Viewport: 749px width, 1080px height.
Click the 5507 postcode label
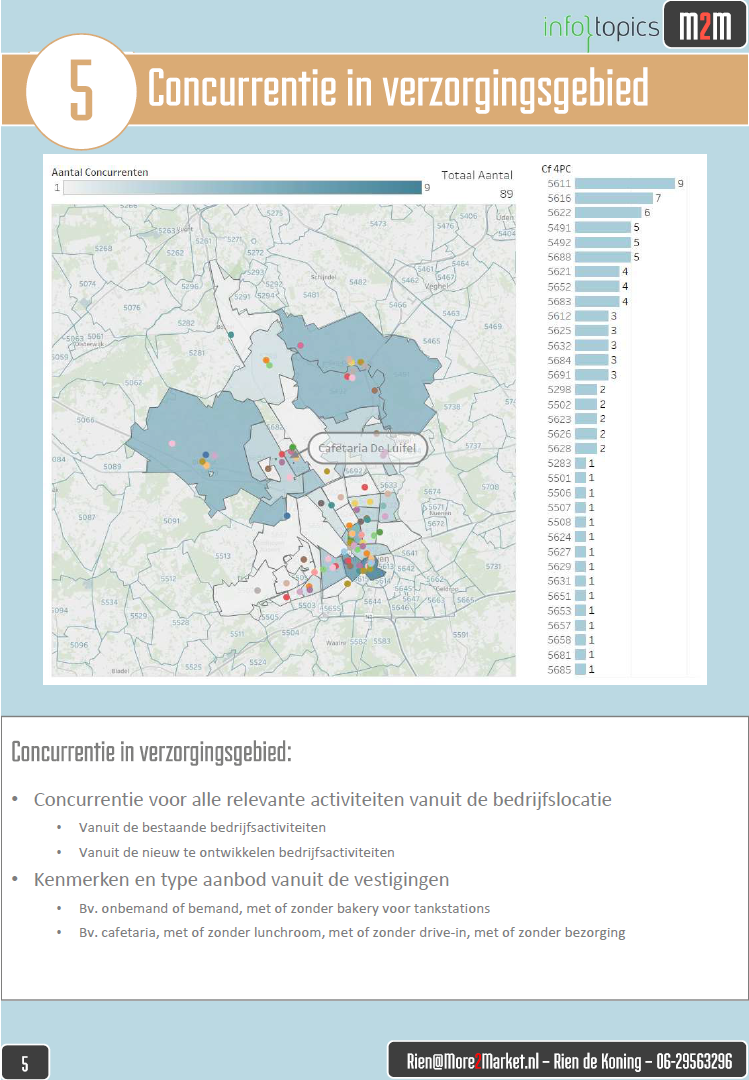point(559,508)
